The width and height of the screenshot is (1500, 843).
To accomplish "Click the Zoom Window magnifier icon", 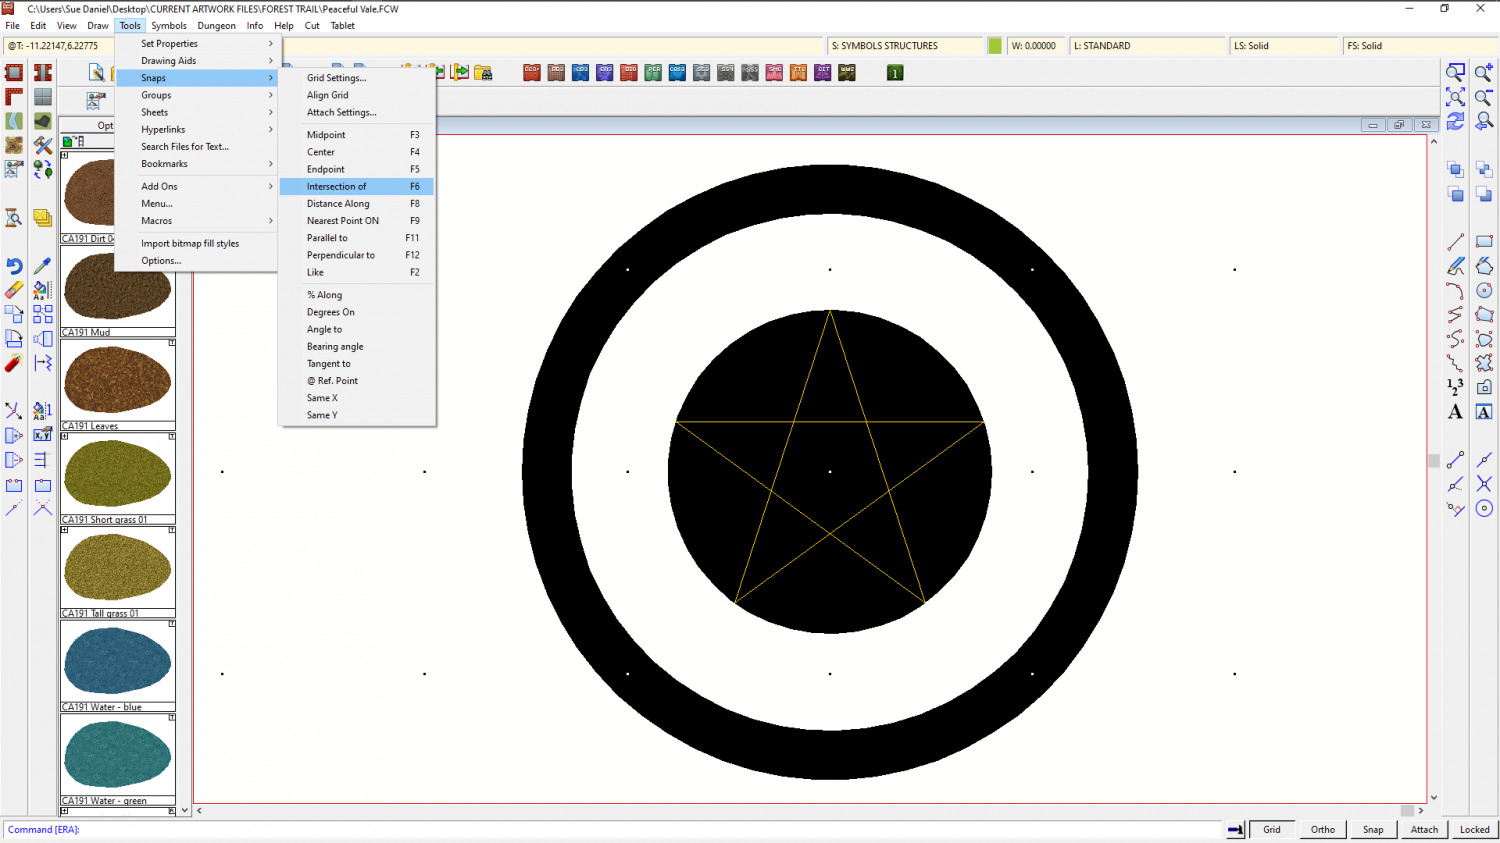I will click(1455, 72).
